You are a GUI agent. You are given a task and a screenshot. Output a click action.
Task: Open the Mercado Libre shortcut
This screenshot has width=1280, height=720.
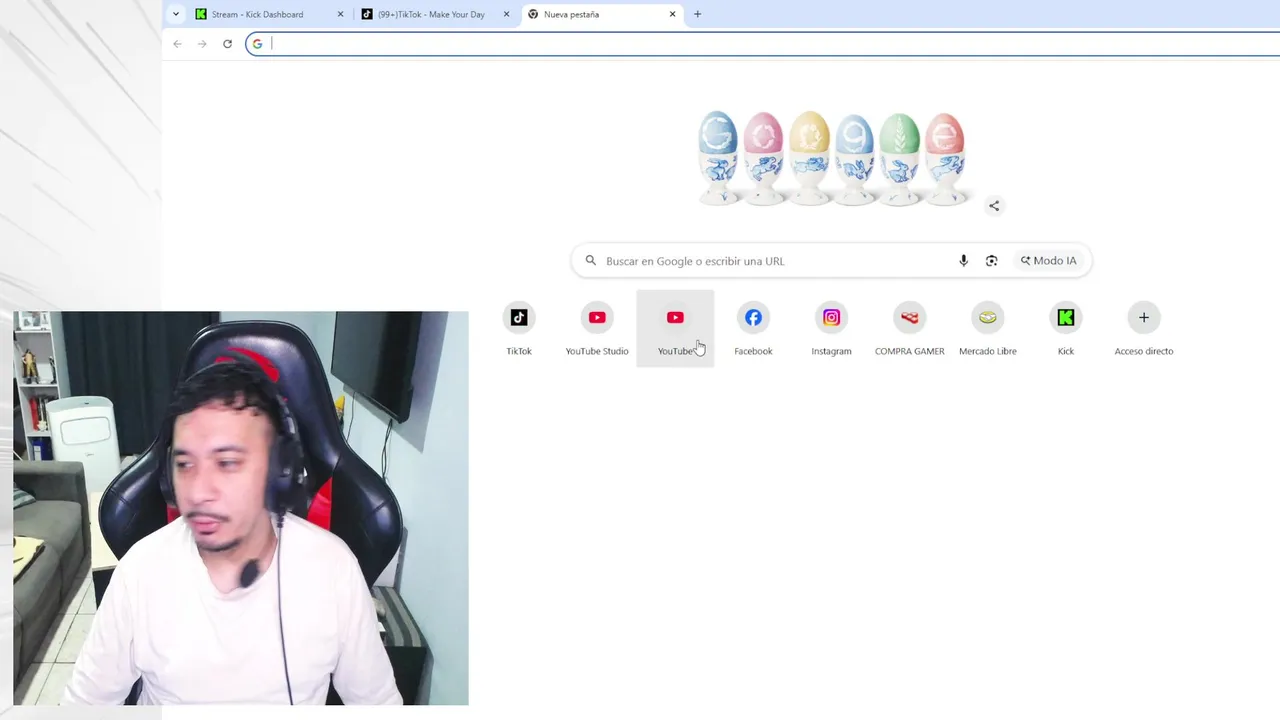click(987, 328)
